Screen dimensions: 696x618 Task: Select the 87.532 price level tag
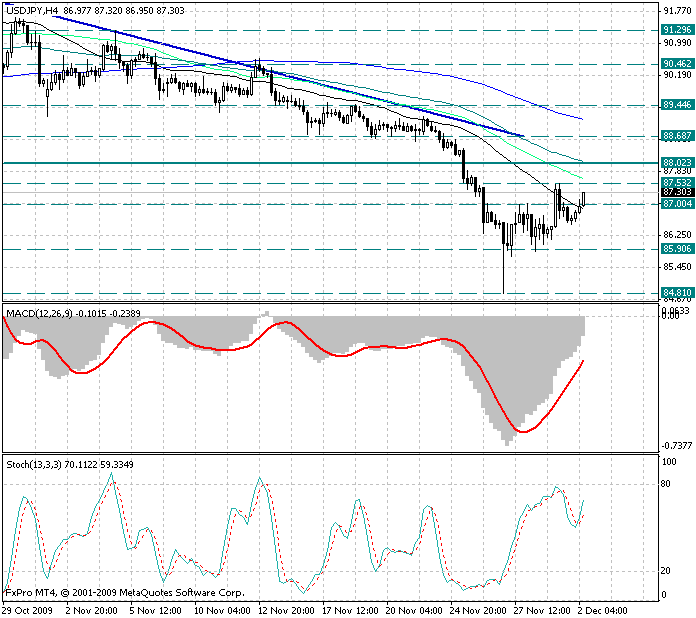[x=677, y=182]
